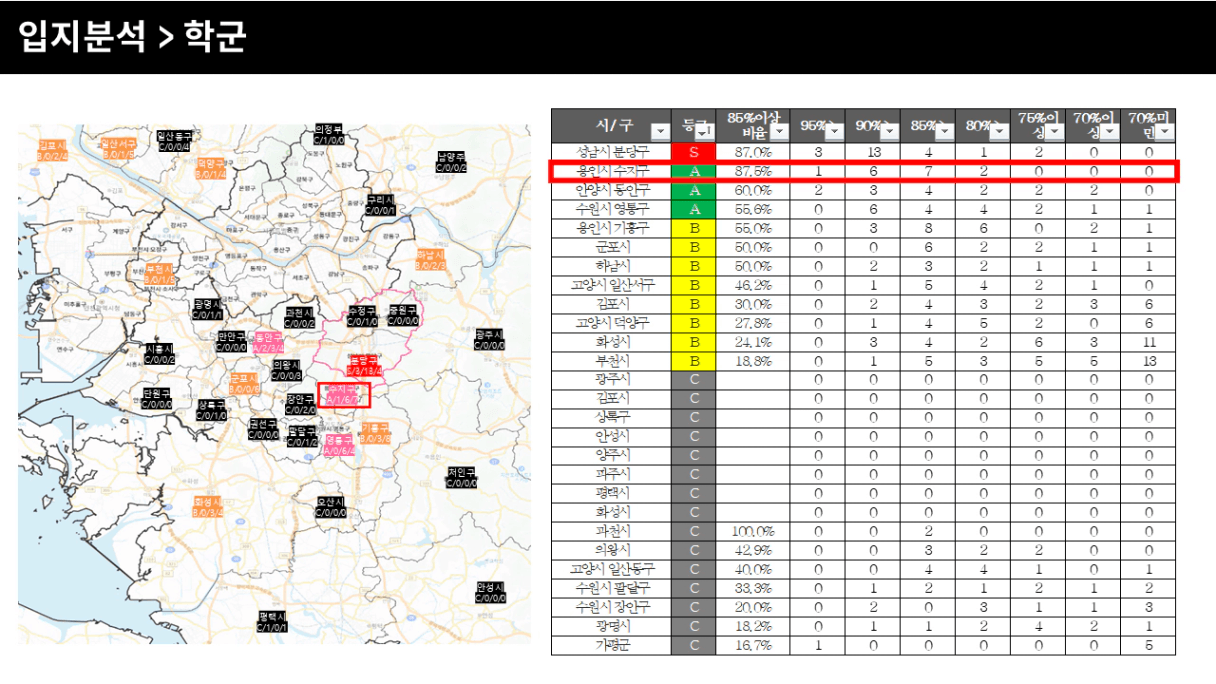Open the 95% column filter dropdown

point(835,131)
